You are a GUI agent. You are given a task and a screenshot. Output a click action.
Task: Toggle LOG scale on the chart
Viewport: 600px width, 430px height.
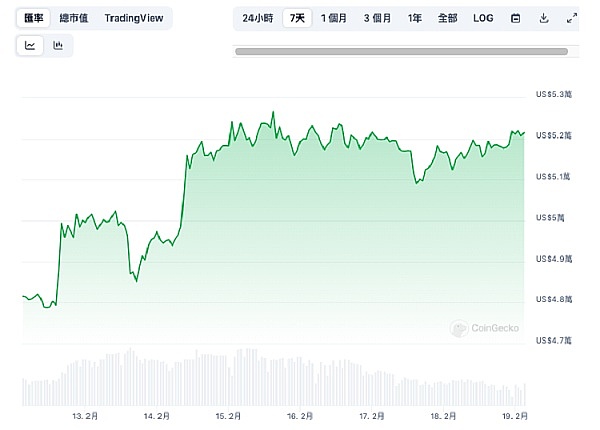click(483, 18)
